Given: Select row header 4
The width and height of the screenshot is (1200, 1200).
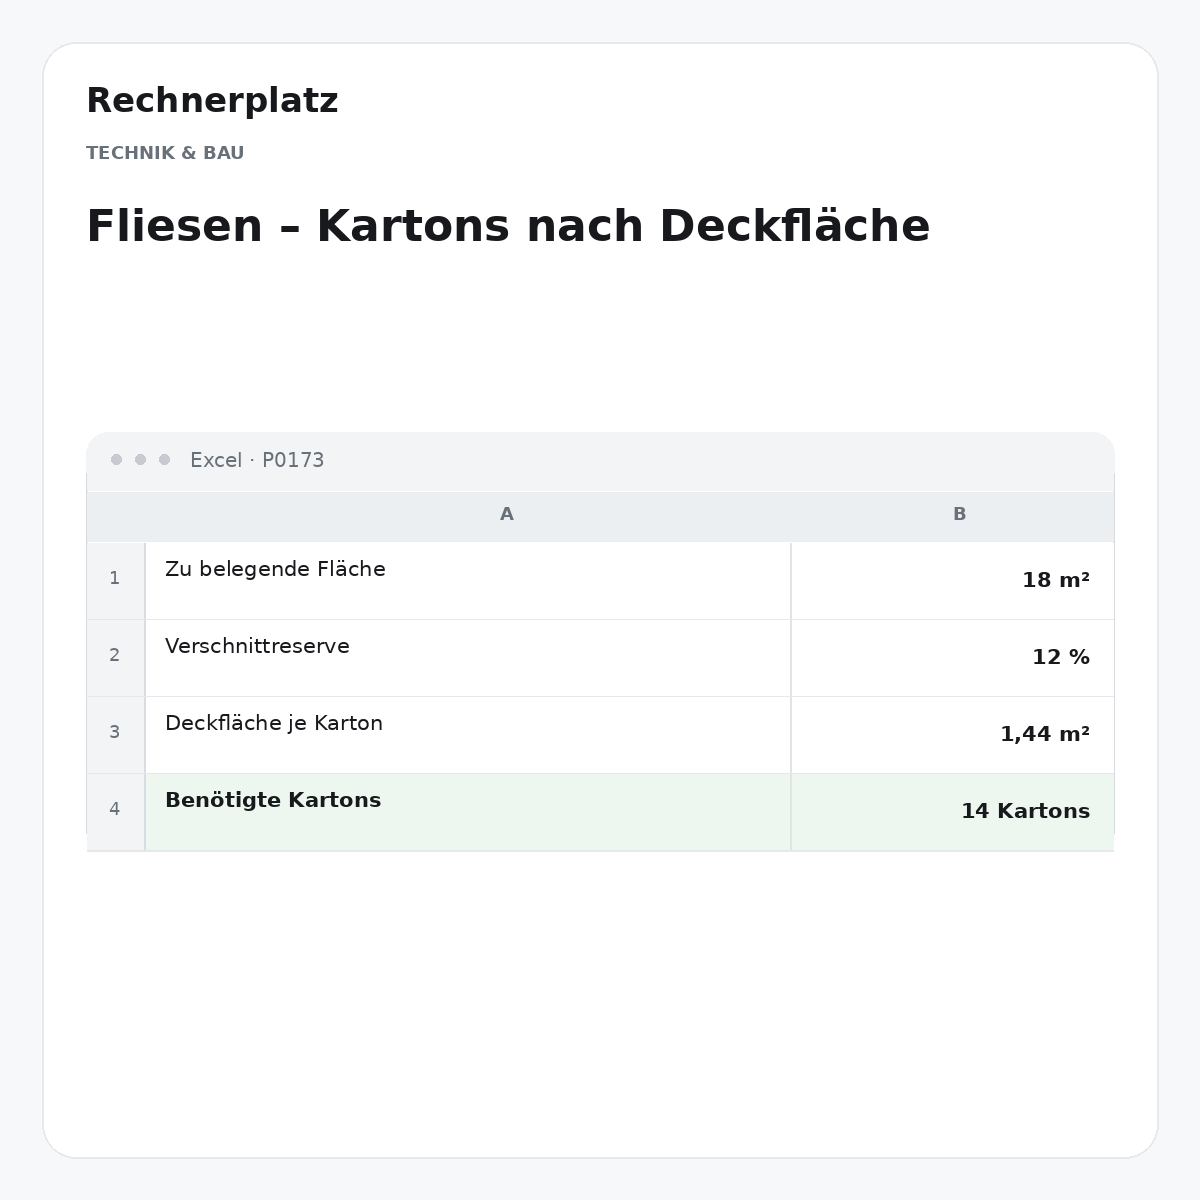Looking at the screenshot, I should tap(115, 810).
